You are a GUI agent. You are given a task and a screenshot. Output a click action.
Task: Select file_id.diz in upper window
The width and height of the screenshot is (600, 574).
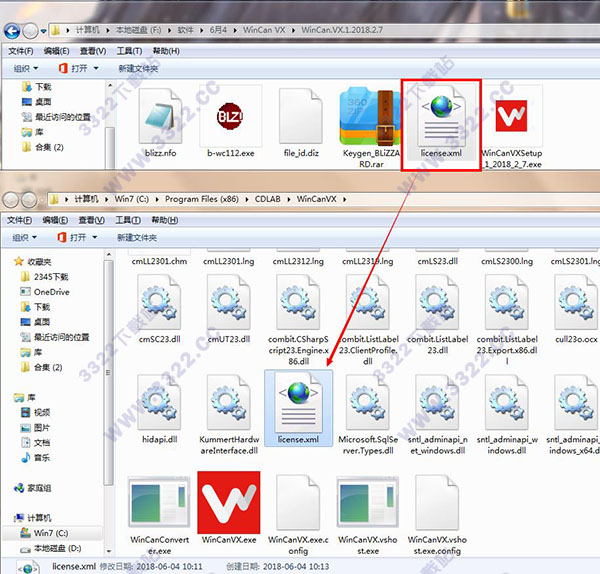pyautogui.click(x=301, y=123)
